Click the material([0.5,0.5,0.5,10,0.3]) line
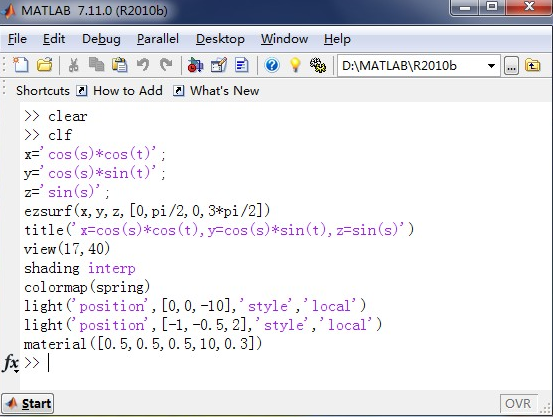 point(143,344)
